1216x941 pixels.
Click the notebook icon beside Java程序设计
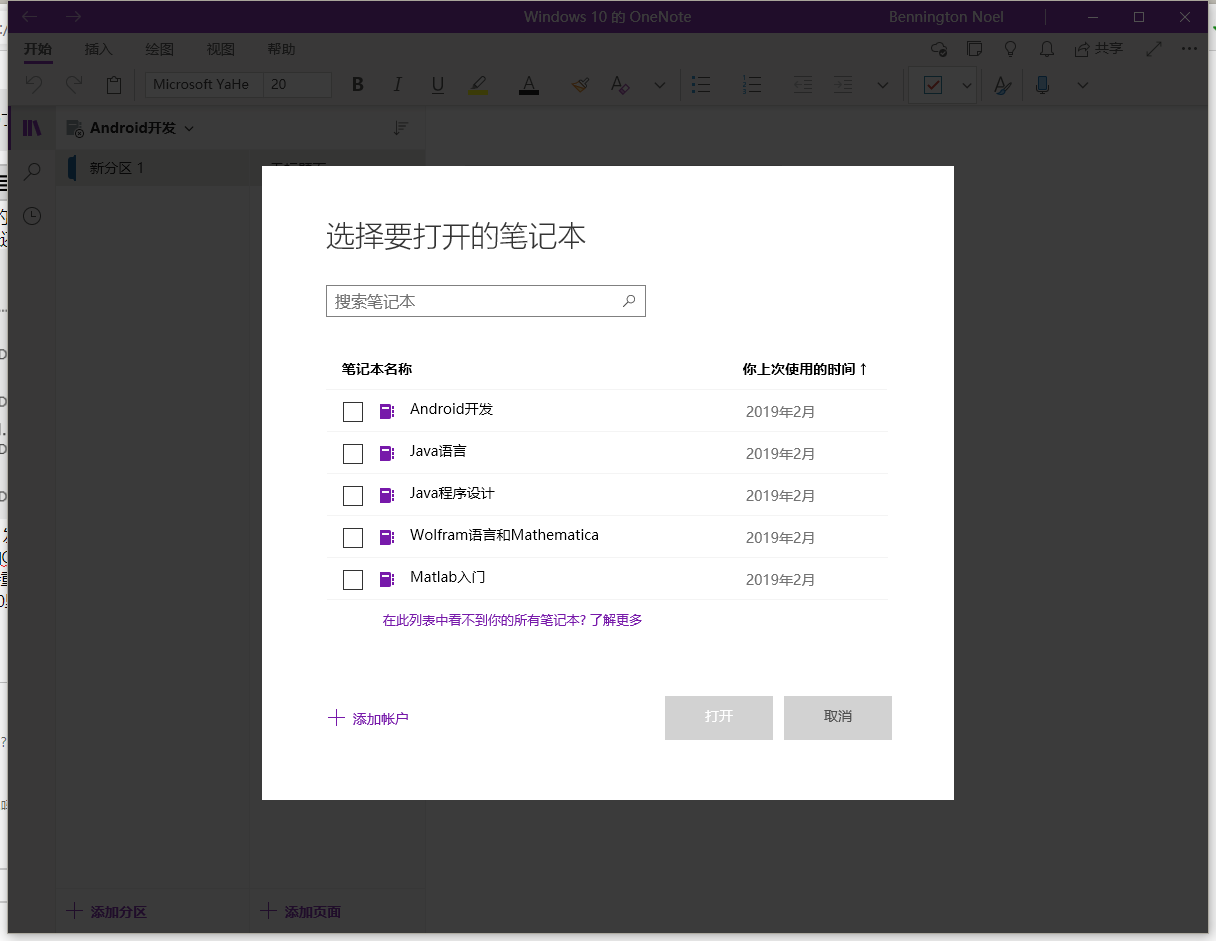coord(387,495)
